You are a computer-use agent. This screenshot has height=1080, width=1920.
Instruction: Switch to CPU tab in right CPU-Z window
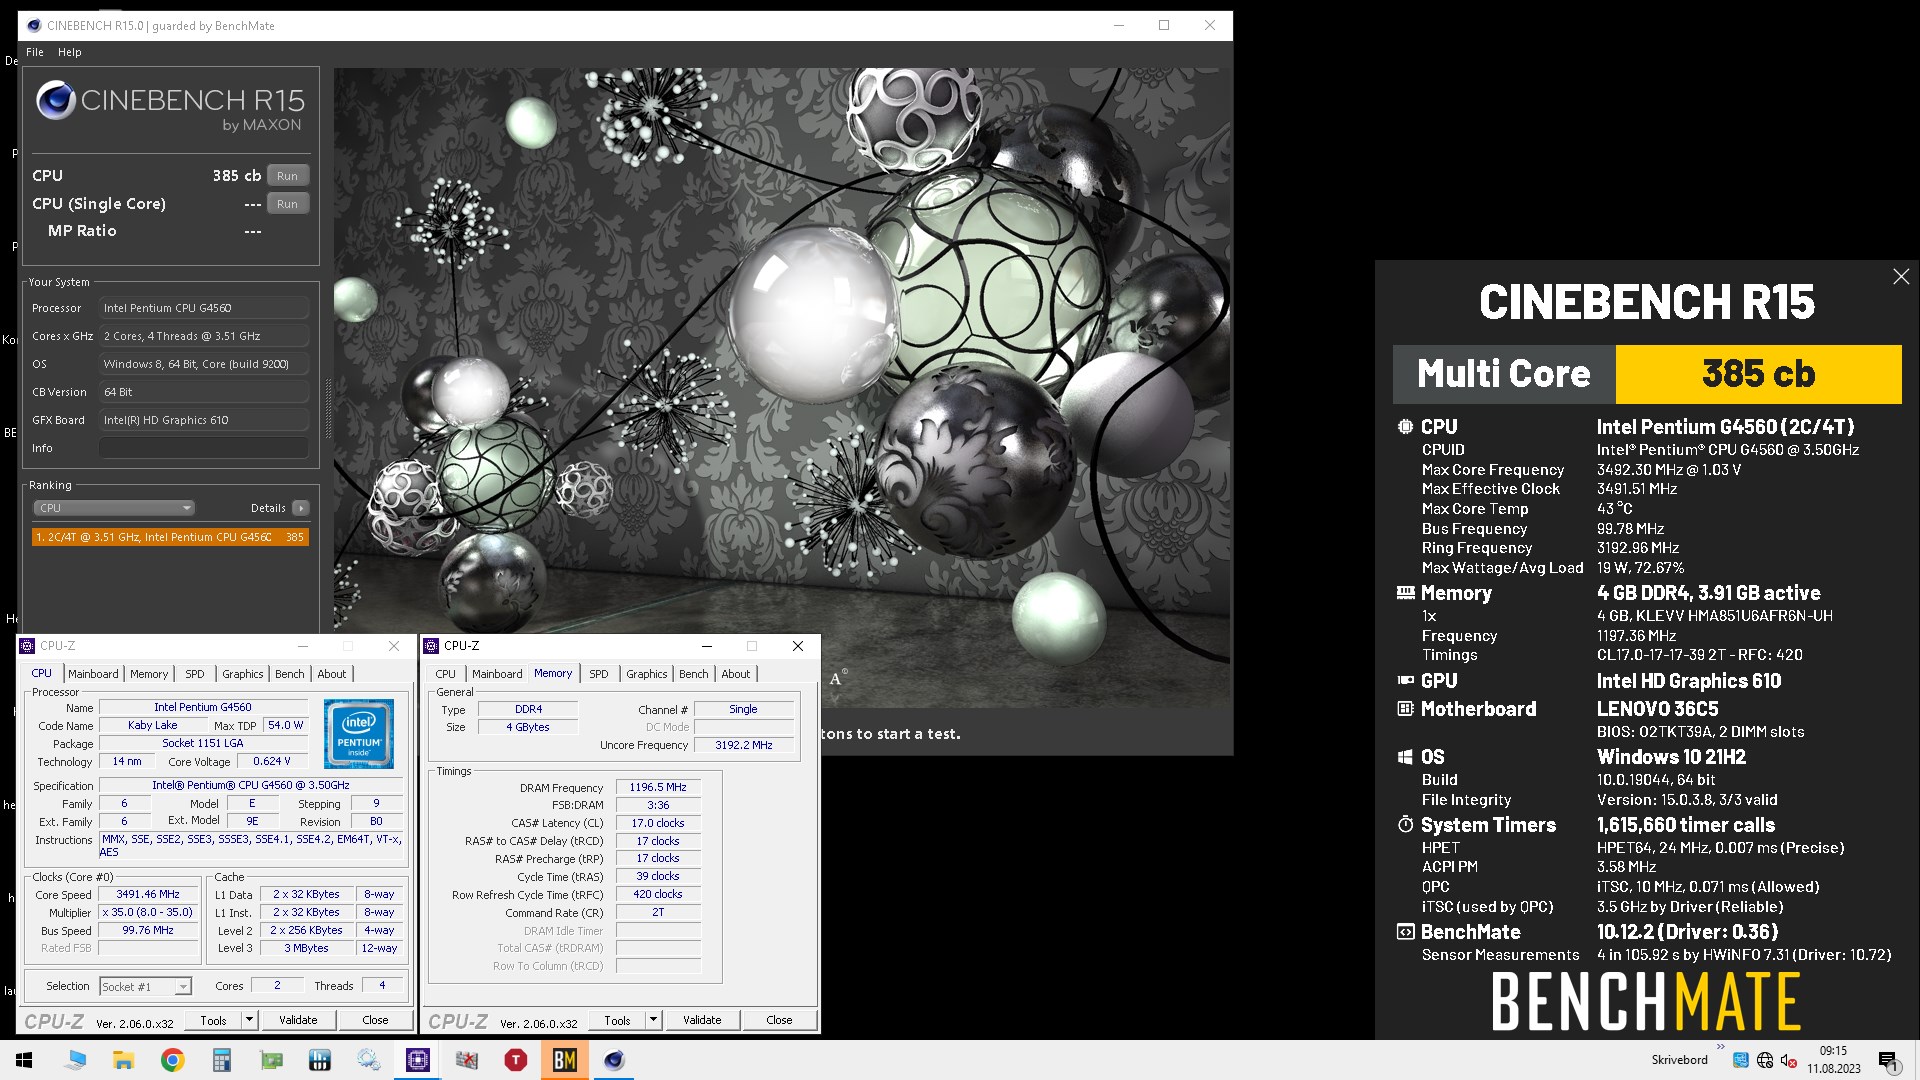(x=446, y=674)
